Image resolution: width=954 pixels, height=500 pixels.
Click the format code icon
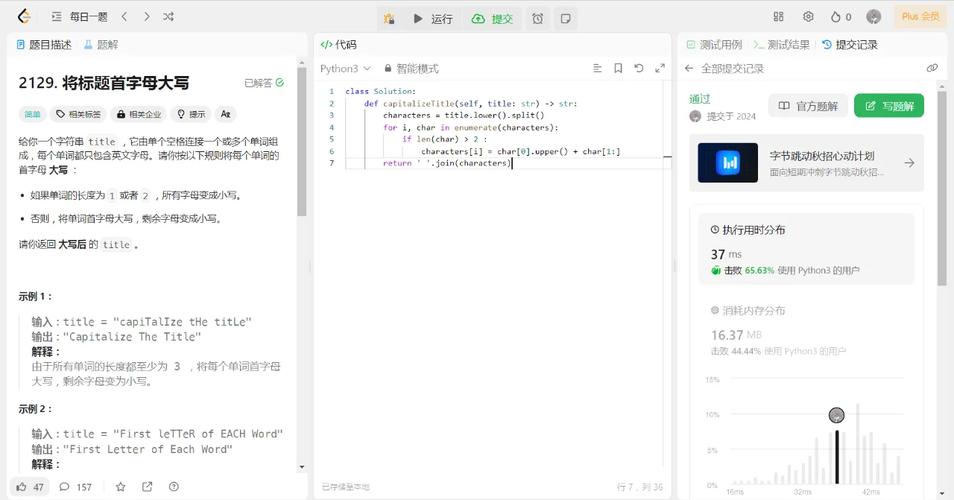[597, 68]
